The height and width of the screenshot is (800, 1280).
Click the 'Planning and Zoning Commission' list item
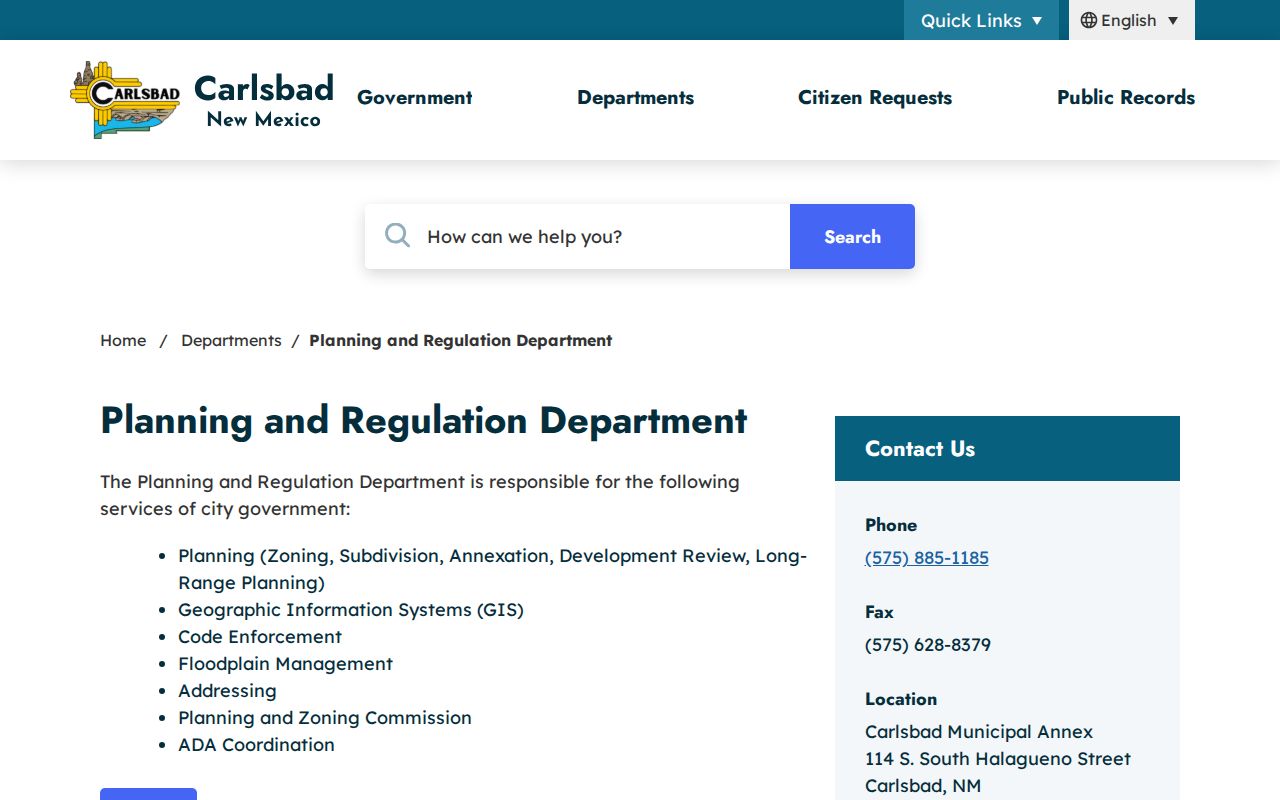[x=325, y=718]
